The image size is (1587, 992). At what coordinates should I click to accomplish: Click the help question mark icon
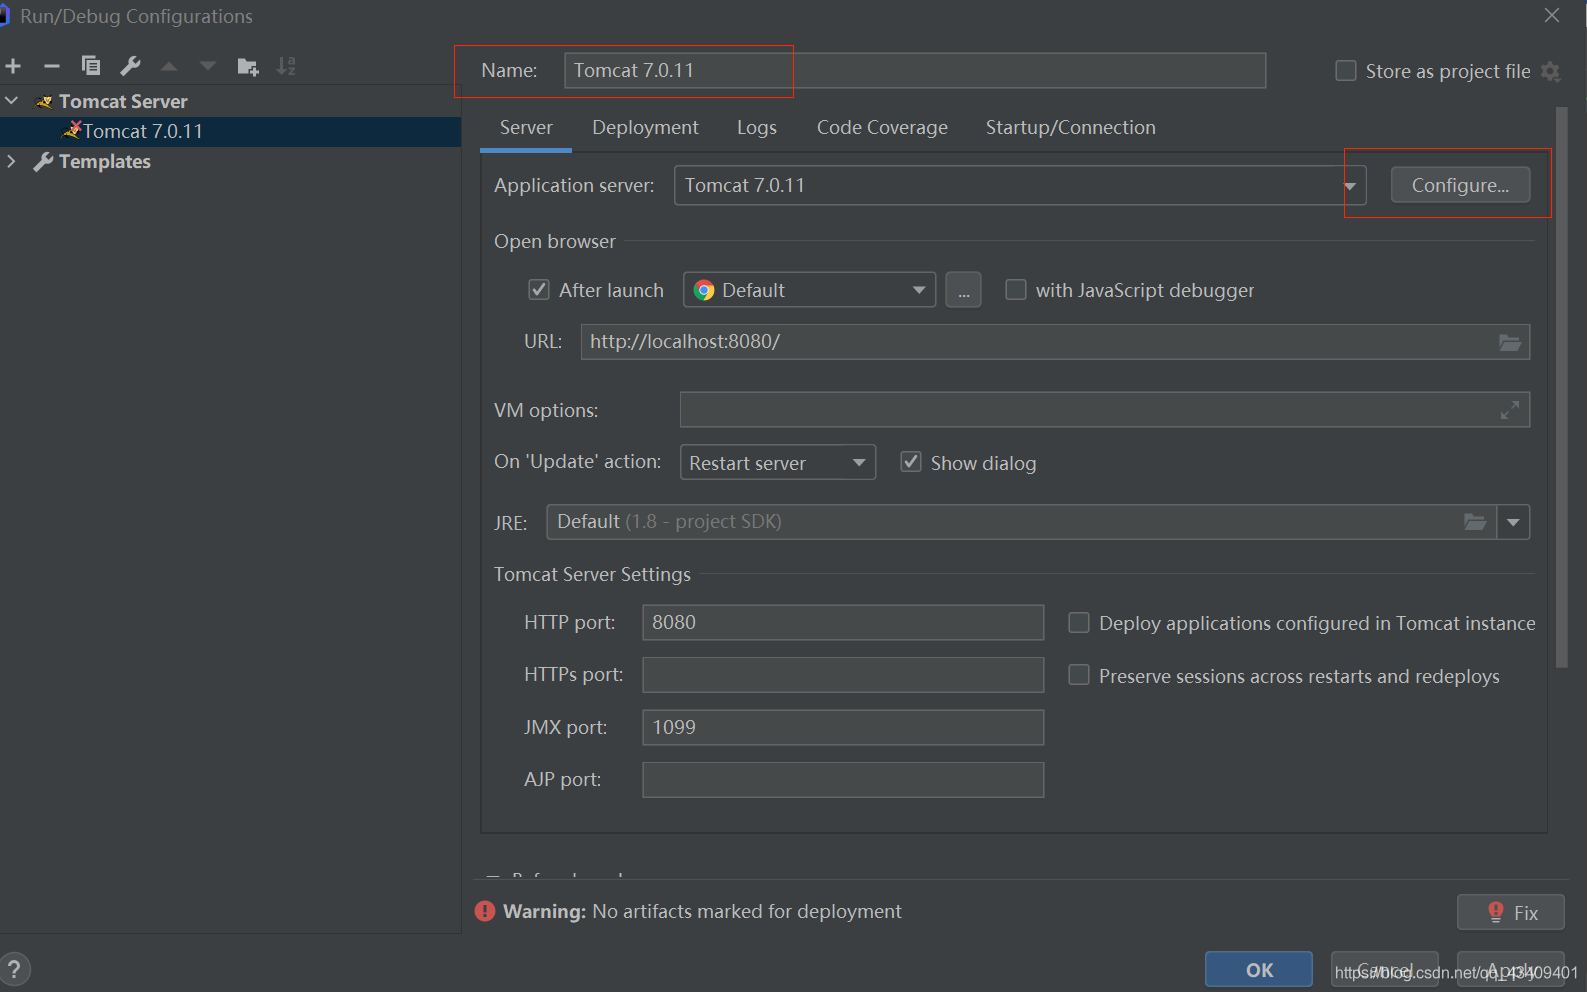[14, 969]
